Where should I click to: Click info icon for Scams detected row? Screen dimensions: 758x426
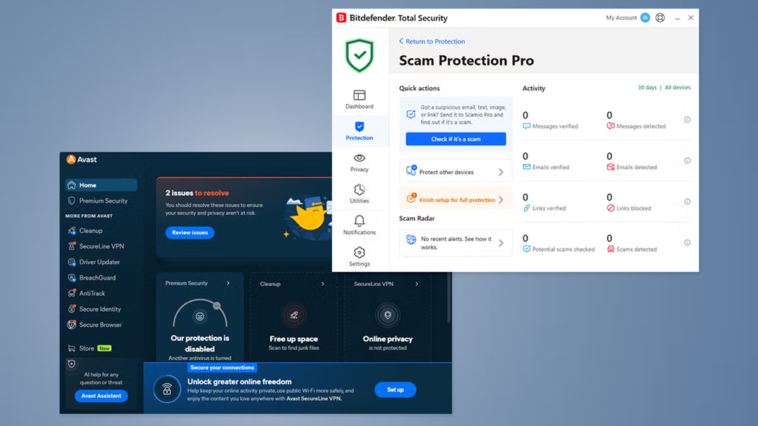coord(687,243)
